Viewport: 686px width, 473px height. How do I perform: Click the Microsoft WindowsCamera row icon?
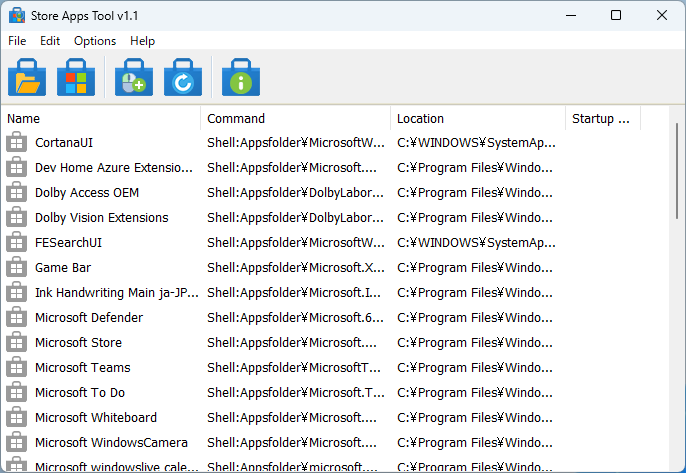[16, 441]
